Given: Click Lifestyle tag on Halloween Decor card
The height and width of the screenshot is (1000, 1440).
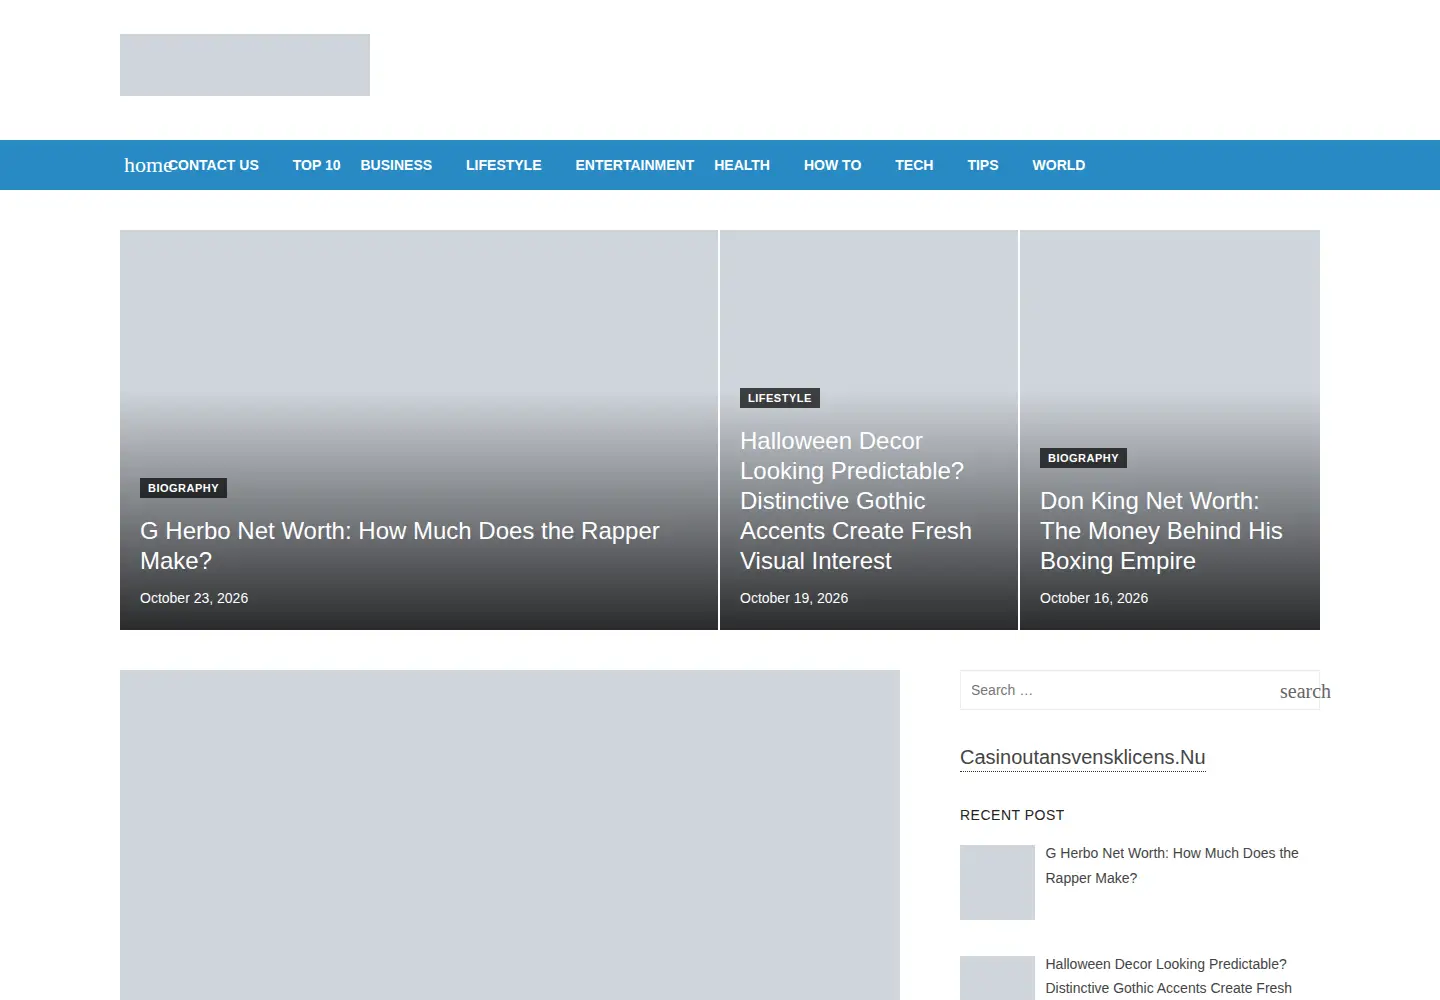Looking at the screenshot, I should 780,398.
